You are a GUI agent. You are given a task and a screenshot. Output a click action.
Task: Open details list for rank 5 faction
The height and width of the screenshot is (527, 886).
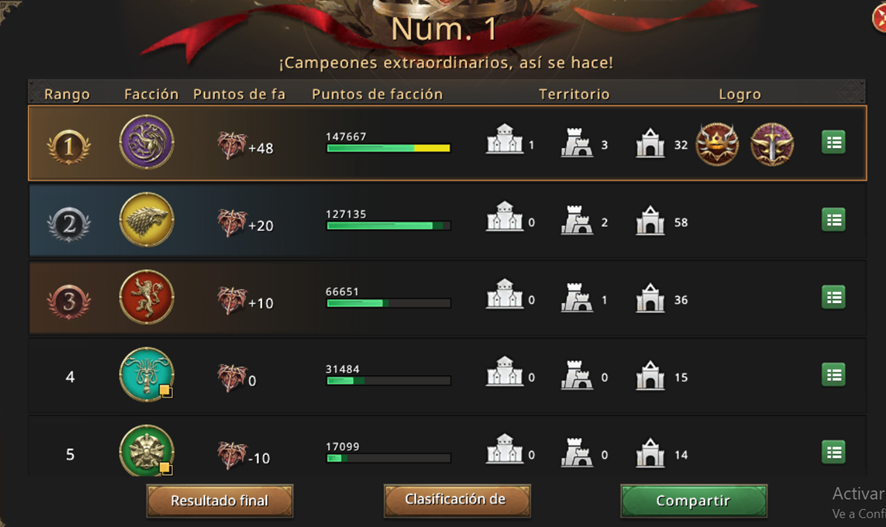[x=833, y=452]
